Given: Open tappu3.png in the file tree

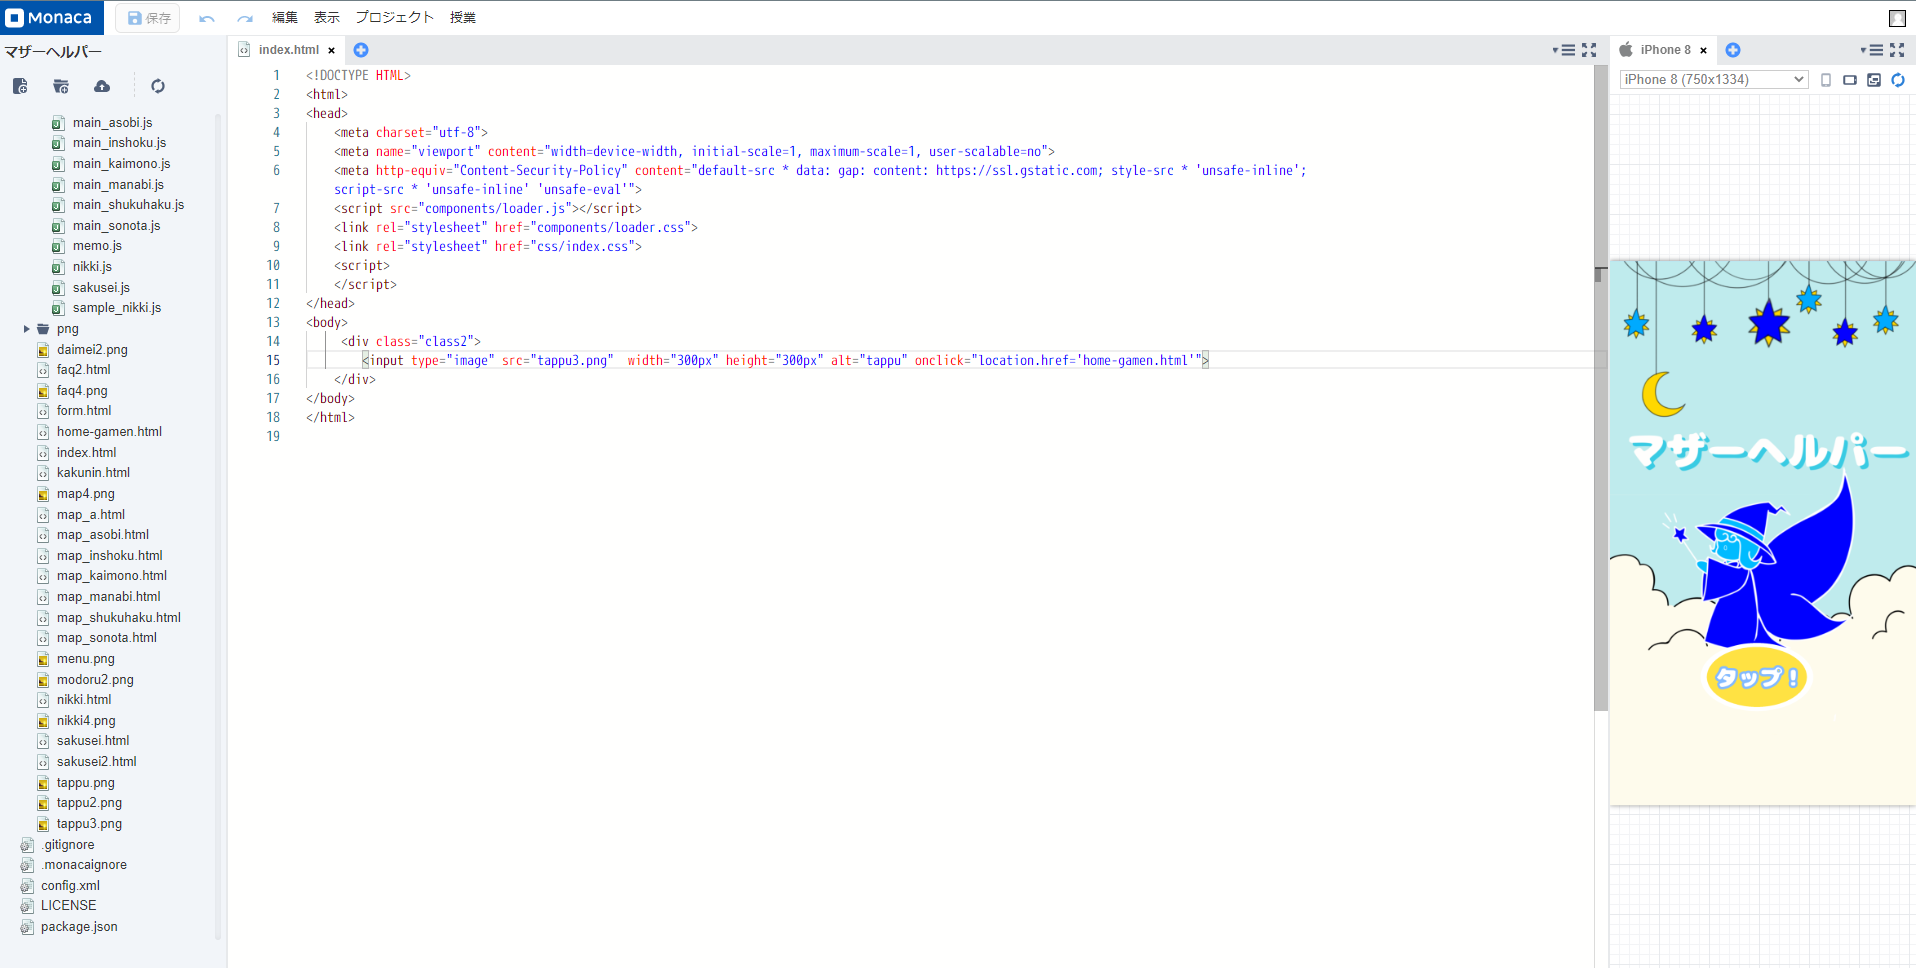Looking at the screenshot, I should coord(89,824).
